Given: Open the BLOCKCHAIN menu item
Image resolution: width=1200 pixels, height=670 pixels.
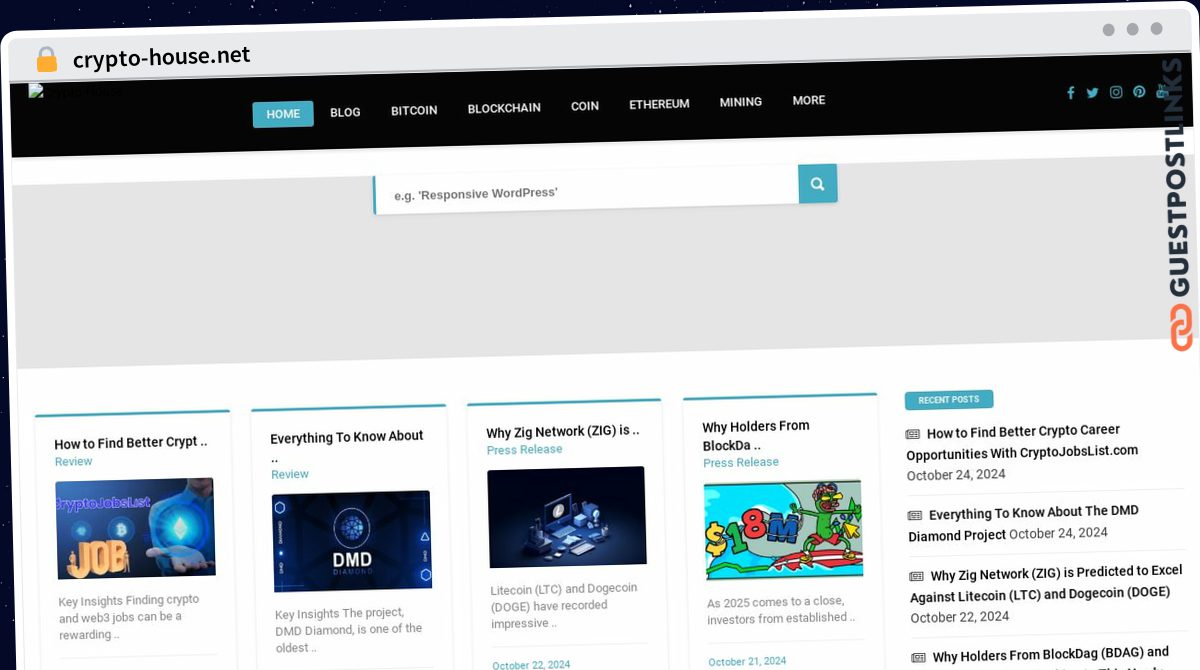Looking at the screenshot, I should coord(504,108).
